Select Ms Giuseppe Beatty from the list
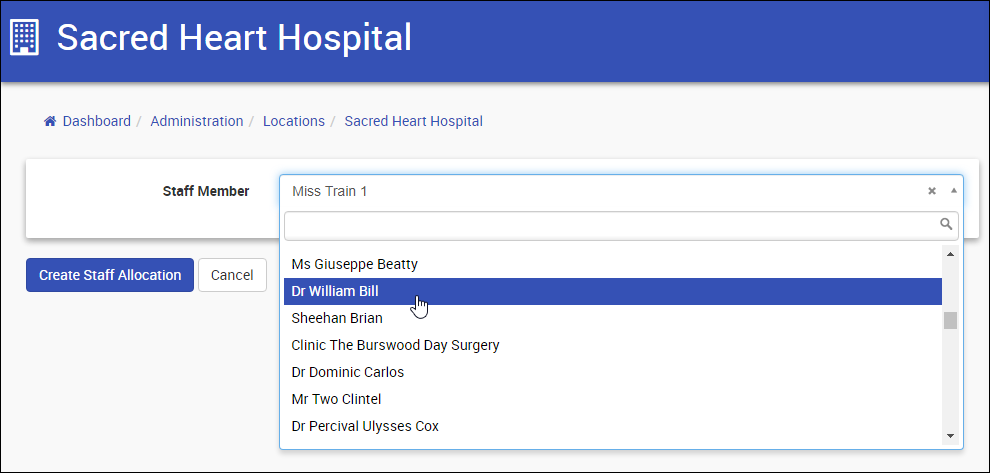990x473 pixels. (613, 264)
